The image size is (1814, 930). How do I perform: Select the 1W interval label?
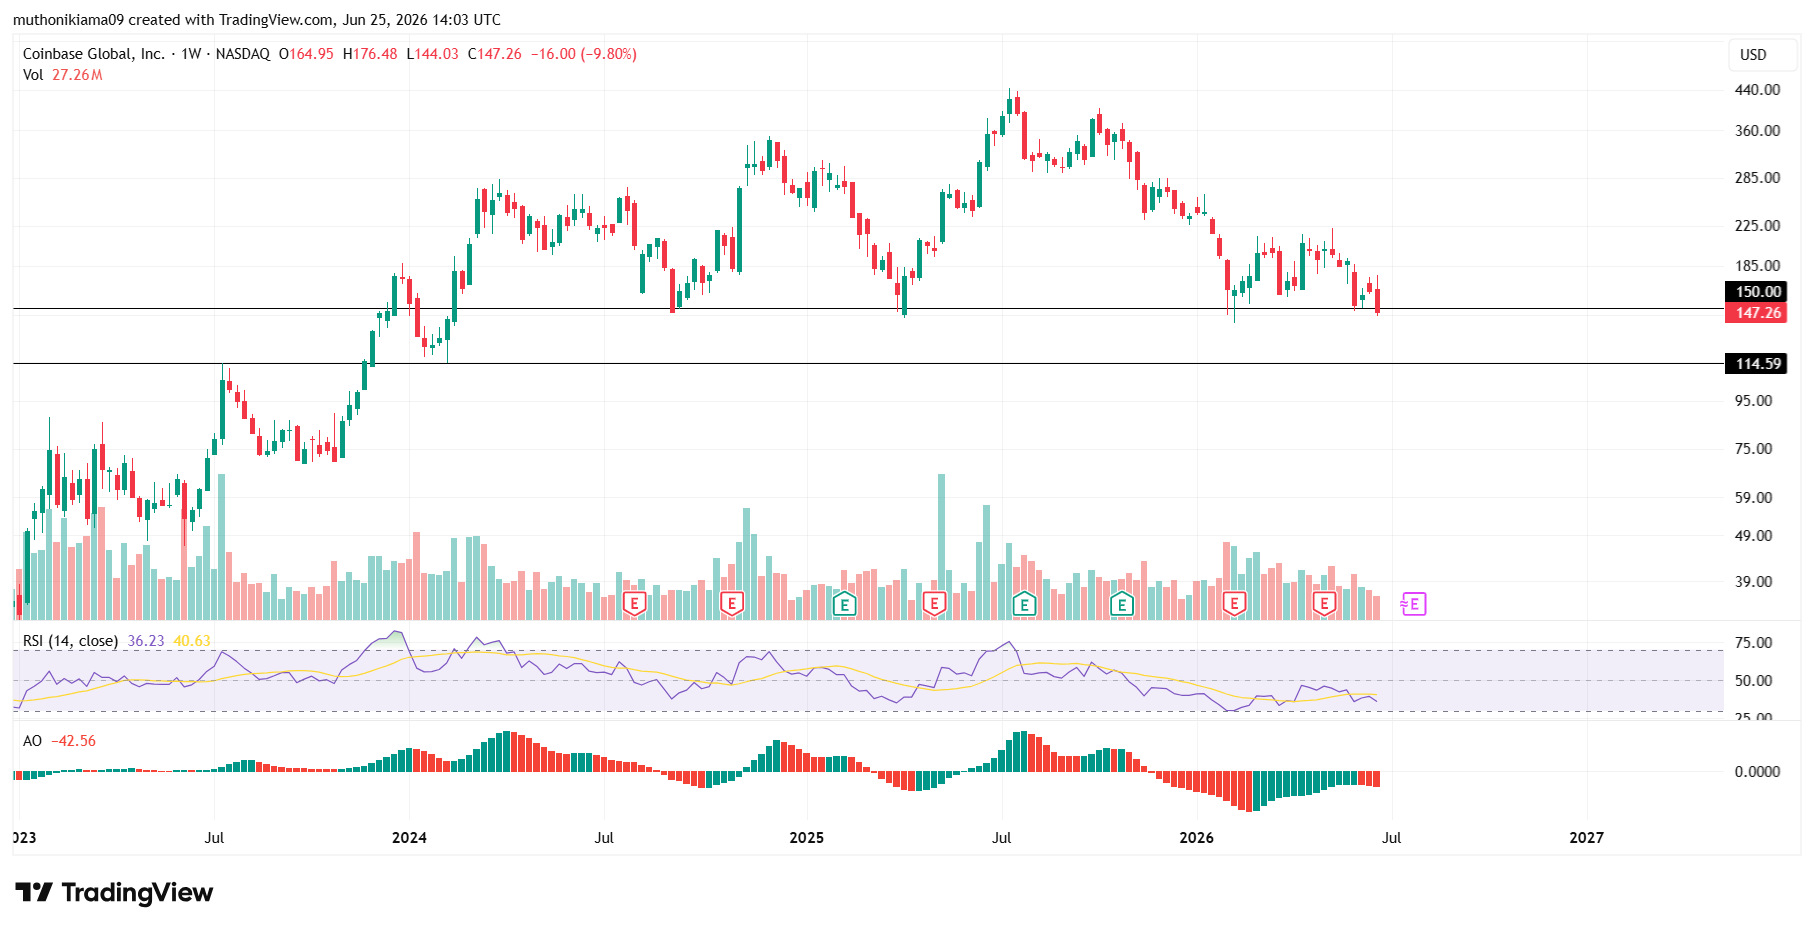(x=191, y=54)
